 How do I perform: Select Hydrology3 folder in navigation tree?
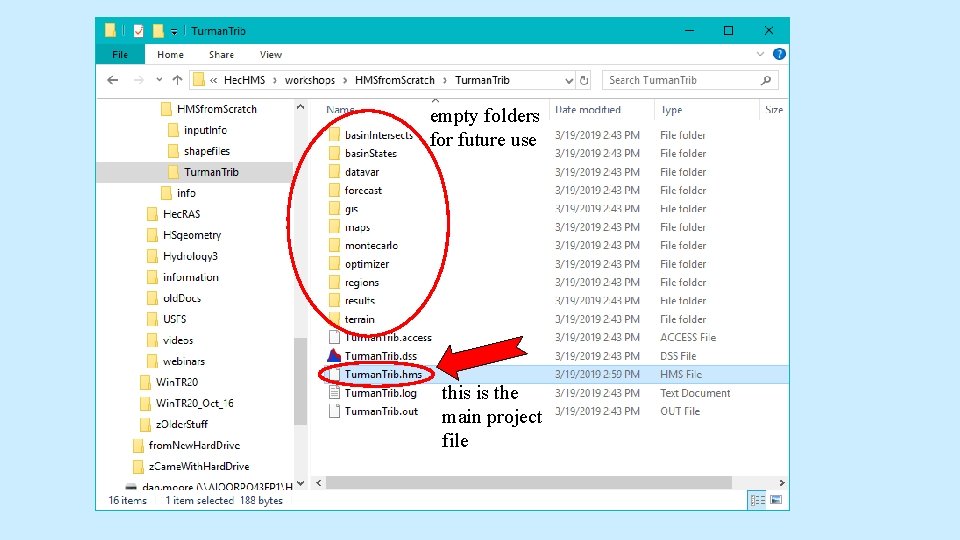(x=190, y=256)
